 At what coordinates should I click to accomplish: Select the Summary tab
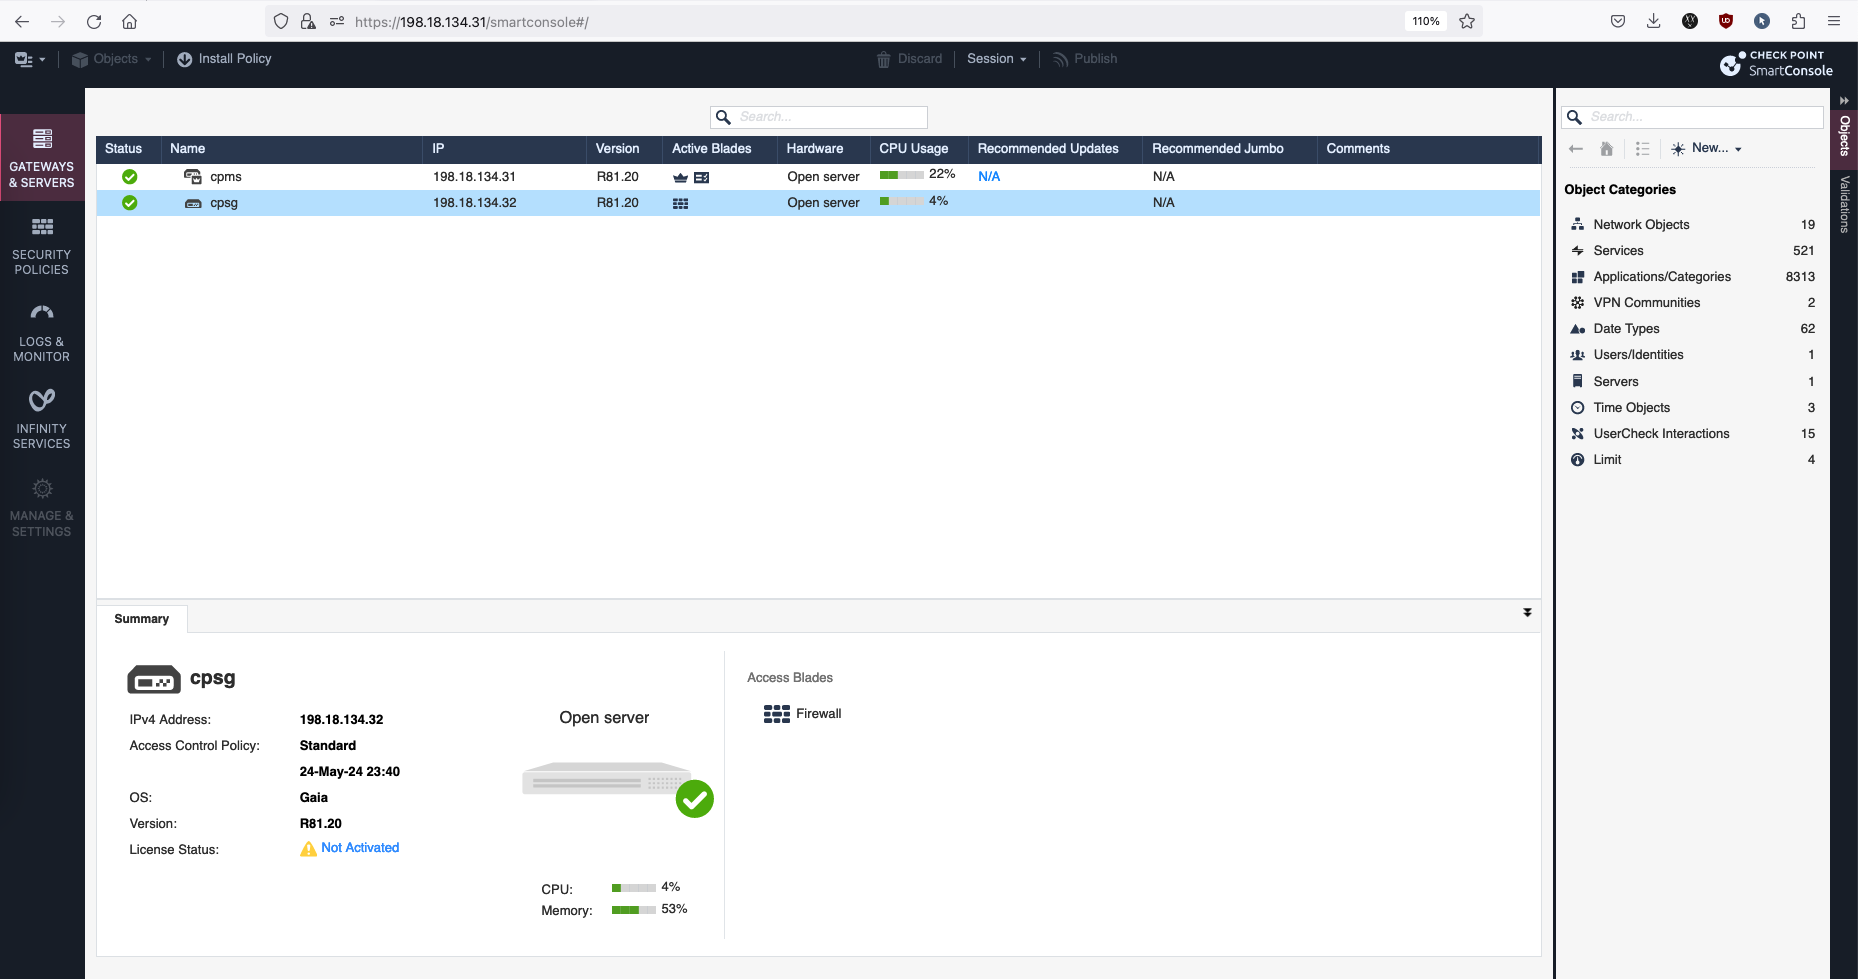click(142, 619)
